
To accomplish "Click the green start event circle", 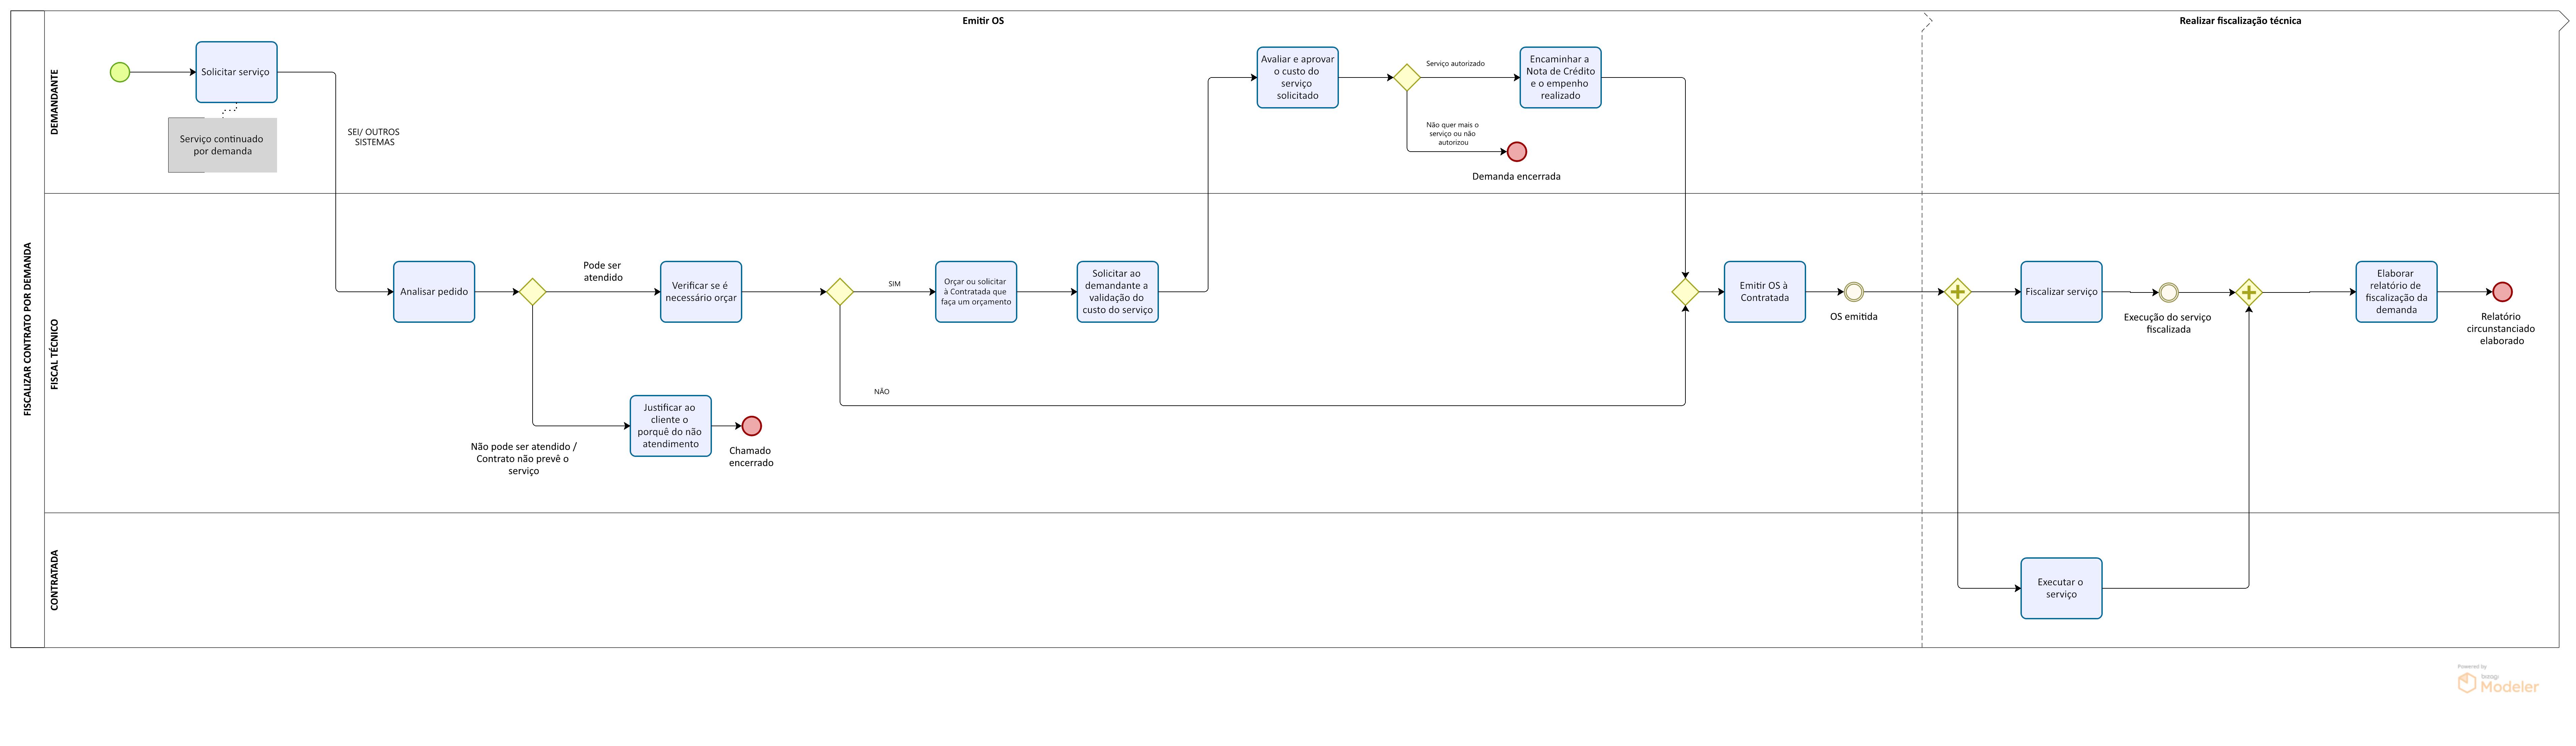I will tap(120, 72).
